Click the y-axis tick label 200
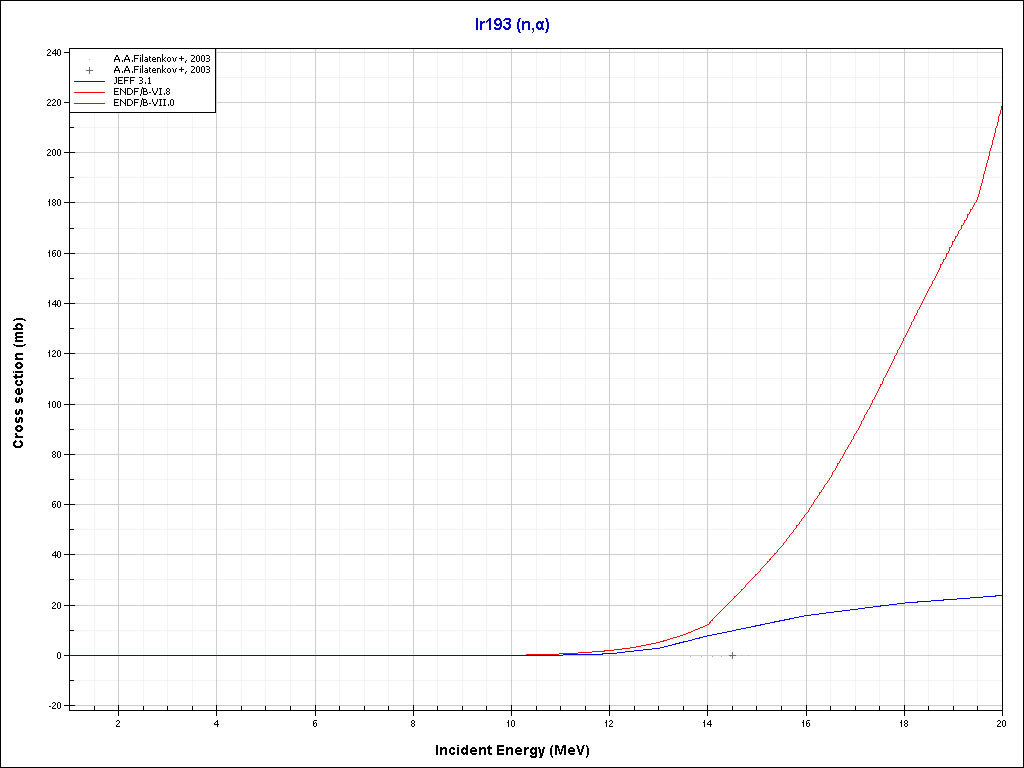 53,153
